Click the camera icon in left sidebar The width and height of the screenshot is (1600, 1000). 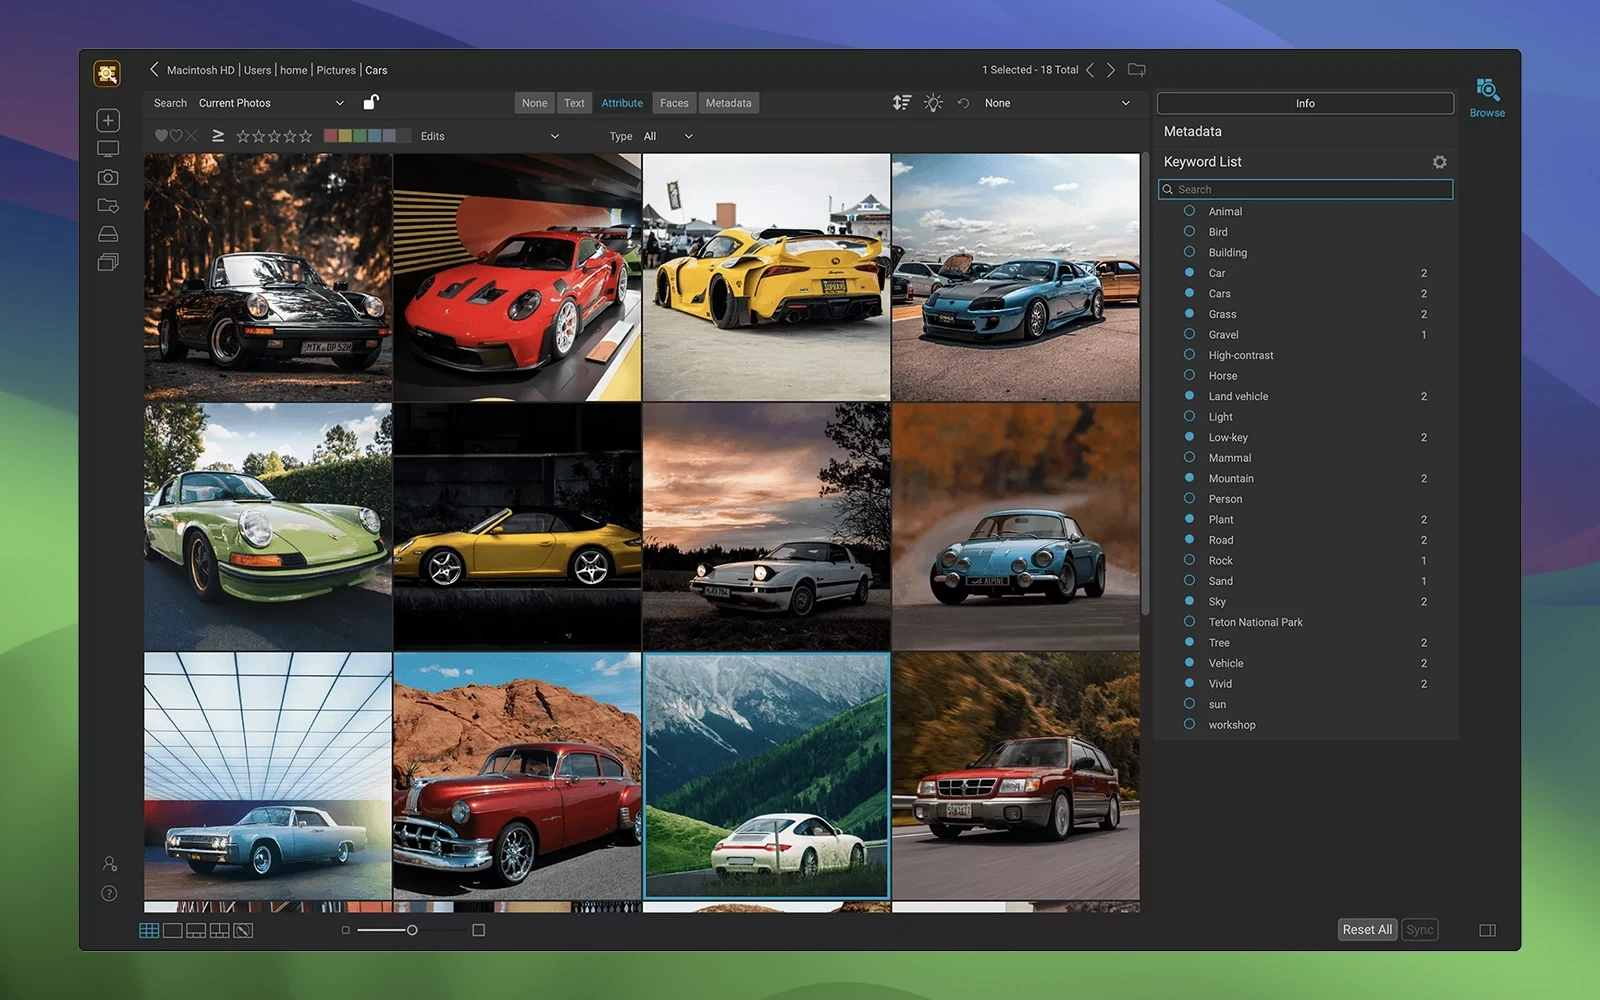[108, 177]
